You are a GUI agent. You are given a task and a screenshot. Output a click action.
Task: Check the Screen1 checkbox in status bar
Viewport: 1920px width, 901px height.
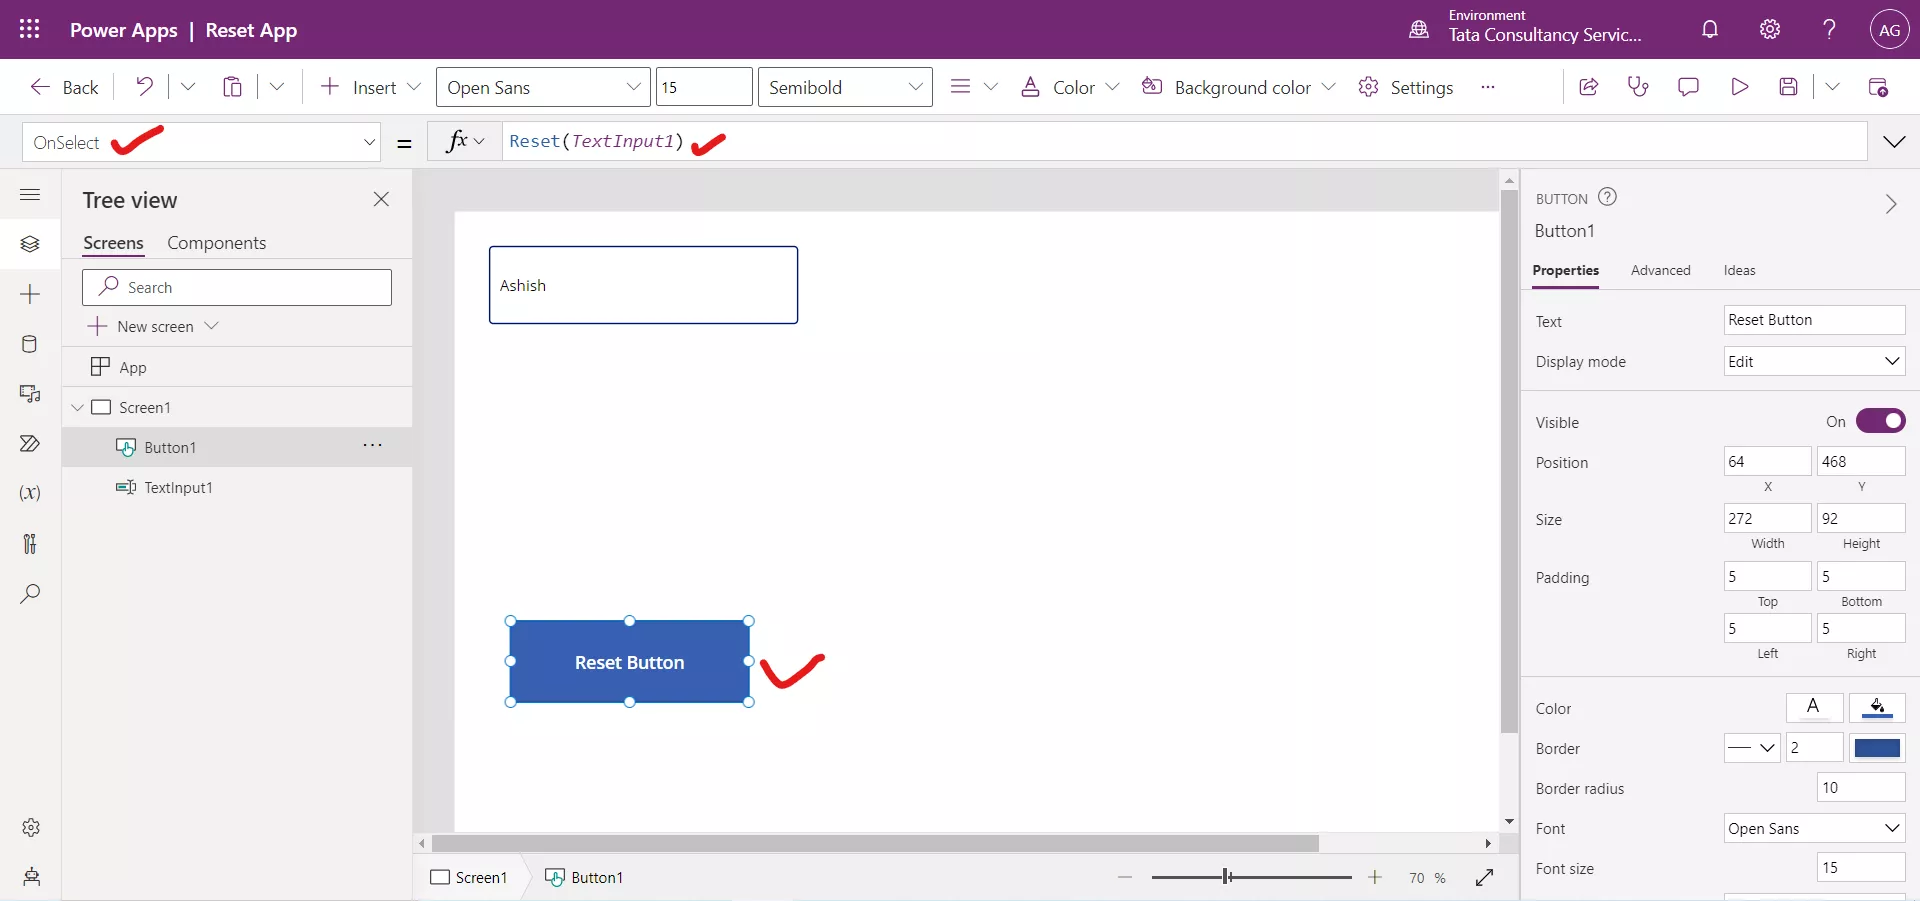point(440,878)
